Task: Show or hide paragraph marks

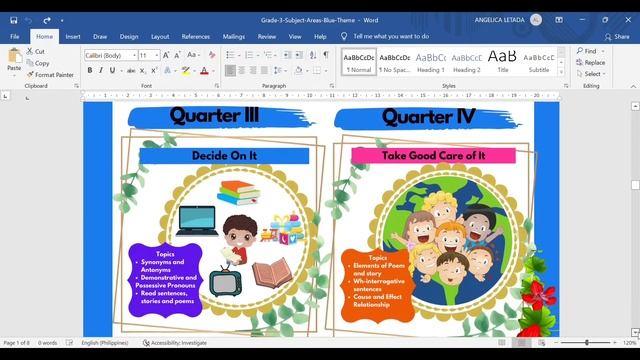Action: [326, 55]
